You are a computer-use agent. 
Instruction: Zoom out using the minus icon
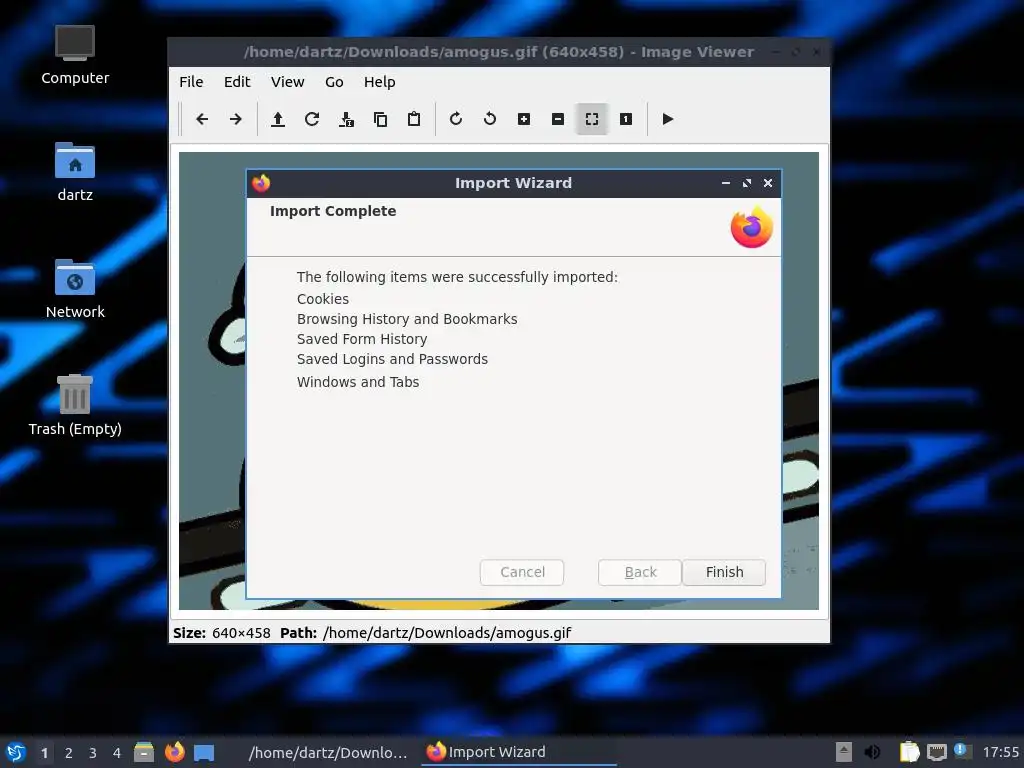click(558, 119)
